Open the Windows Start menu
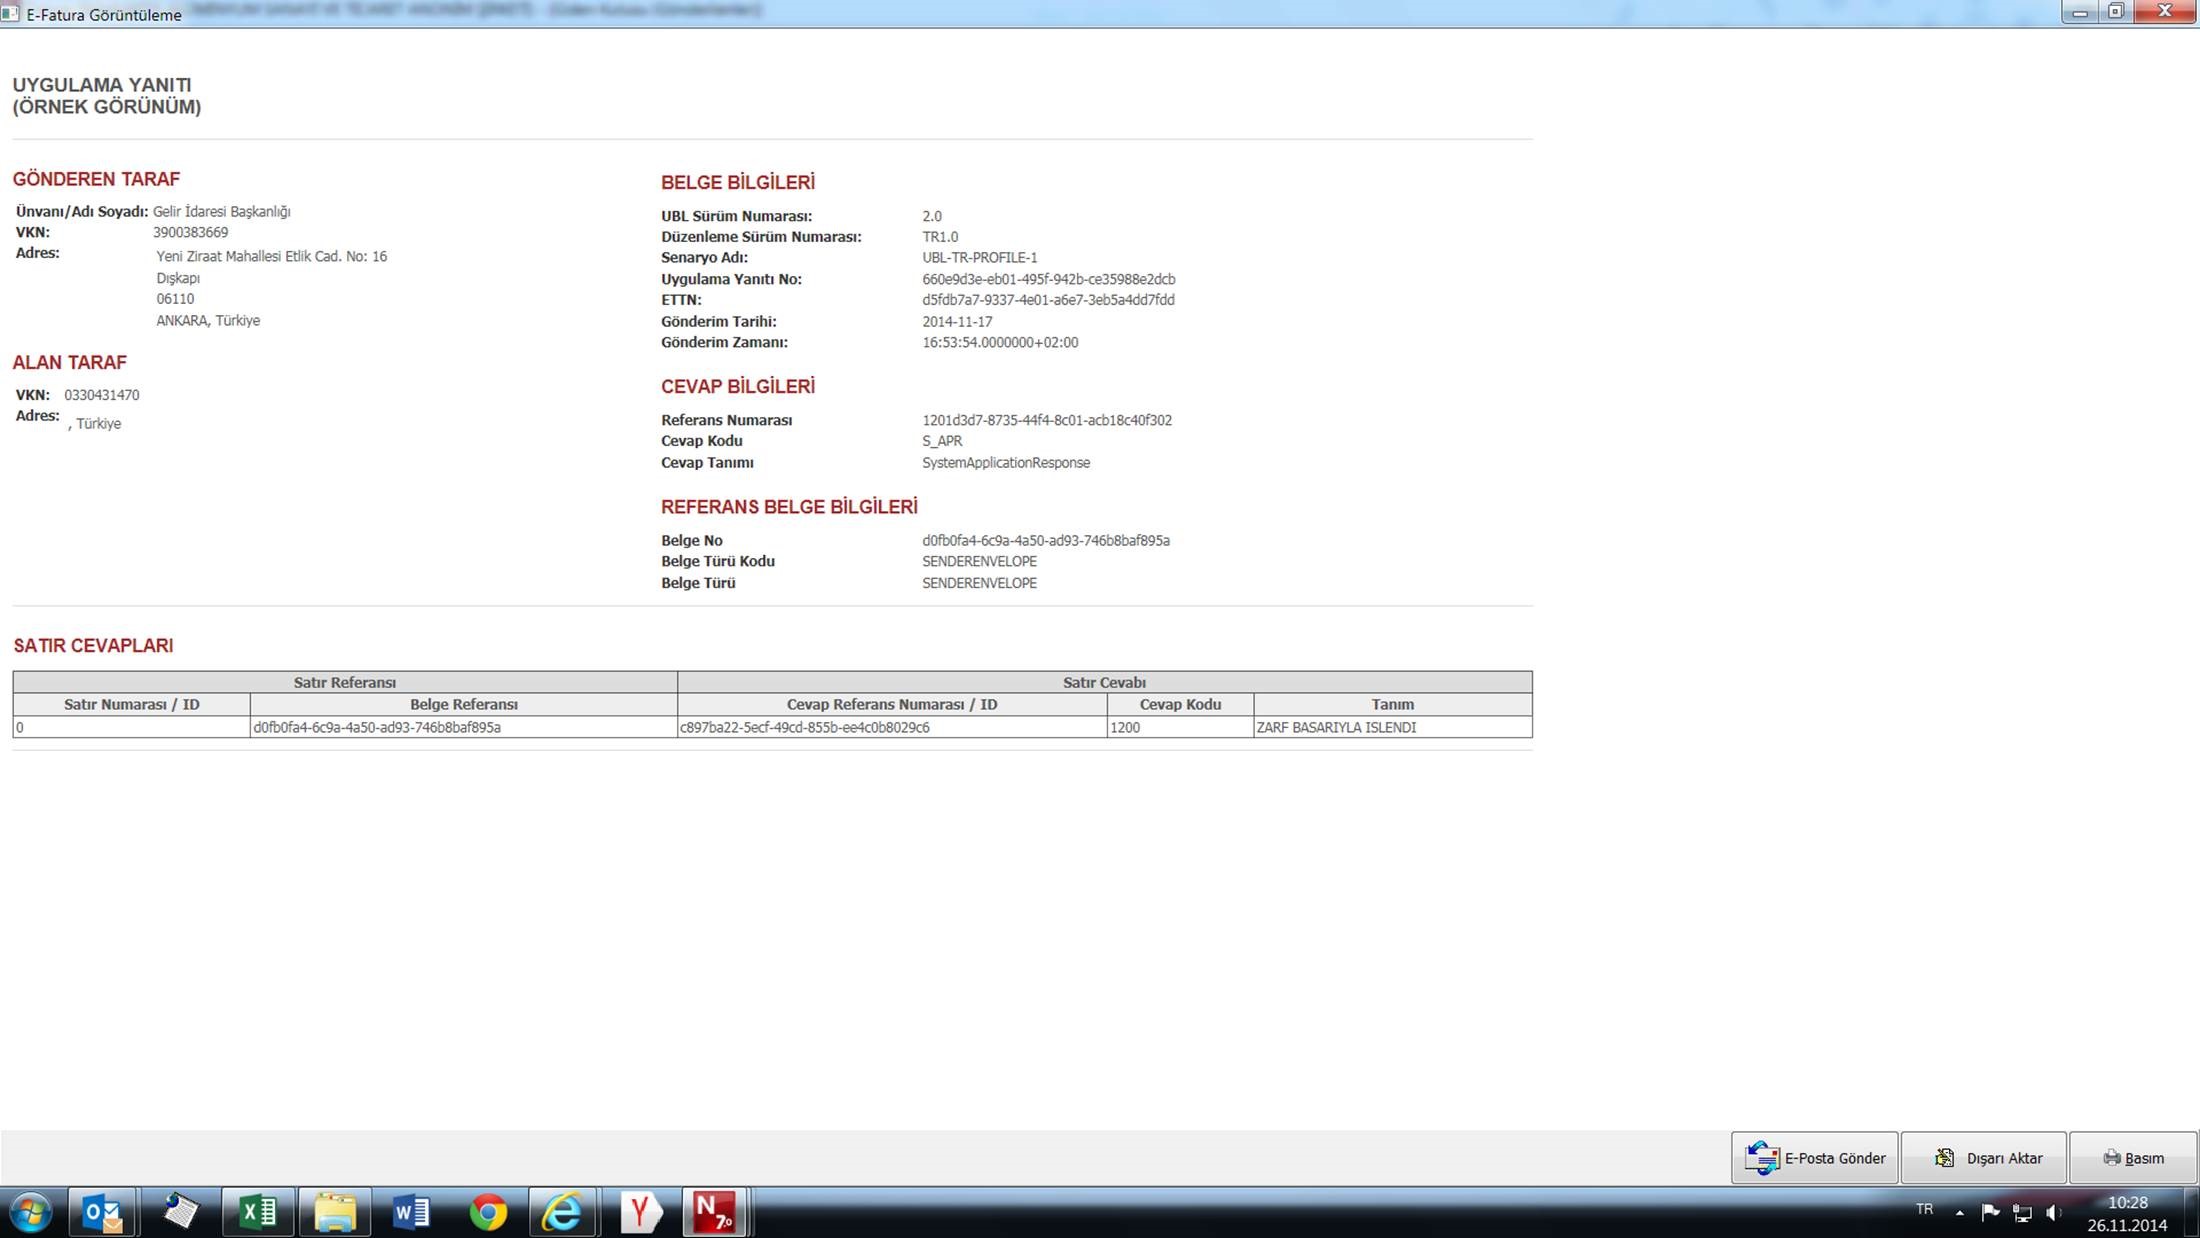Screen dimensions: 2200x1238 coord(30,1213)
